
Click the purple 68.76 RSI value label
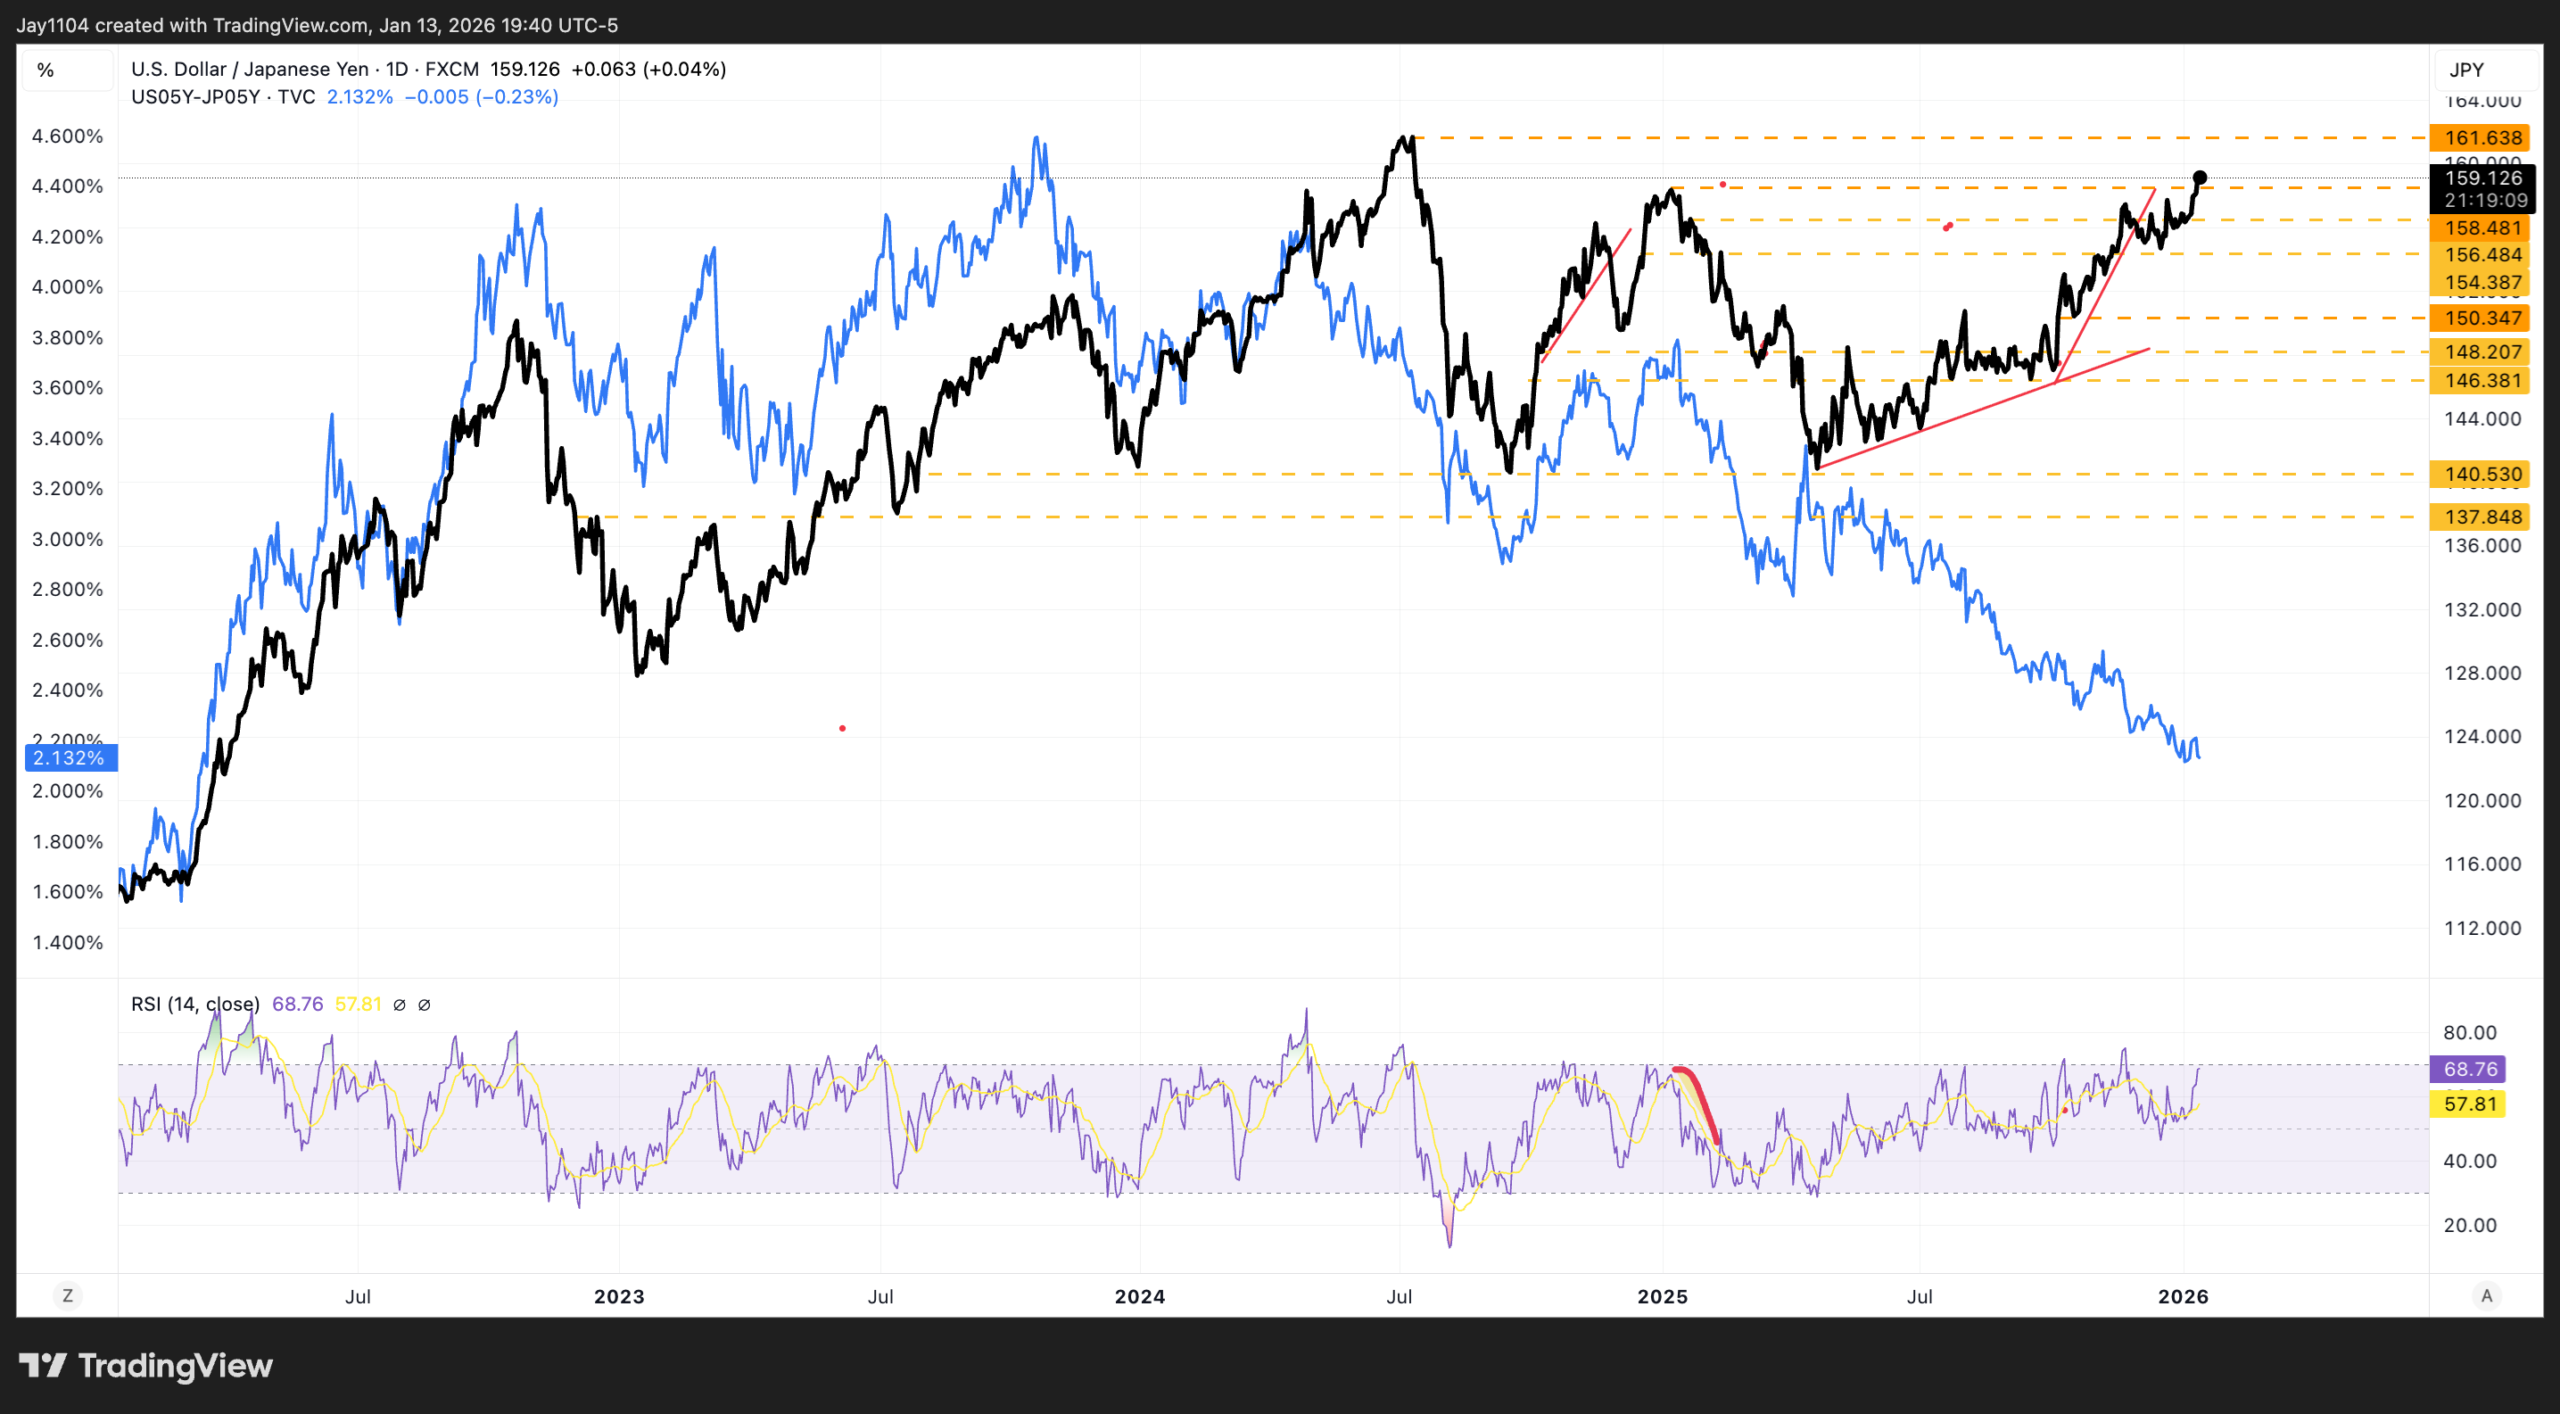pyautogui.click(x=2469, y=1069)
